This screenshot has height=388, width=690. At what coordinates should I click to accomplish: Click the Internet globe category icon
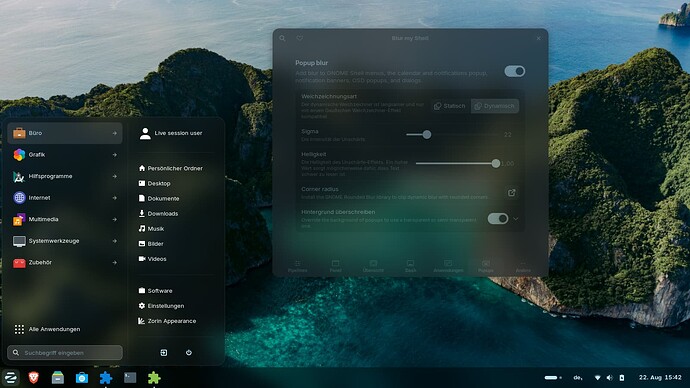[x=19, y=198]
